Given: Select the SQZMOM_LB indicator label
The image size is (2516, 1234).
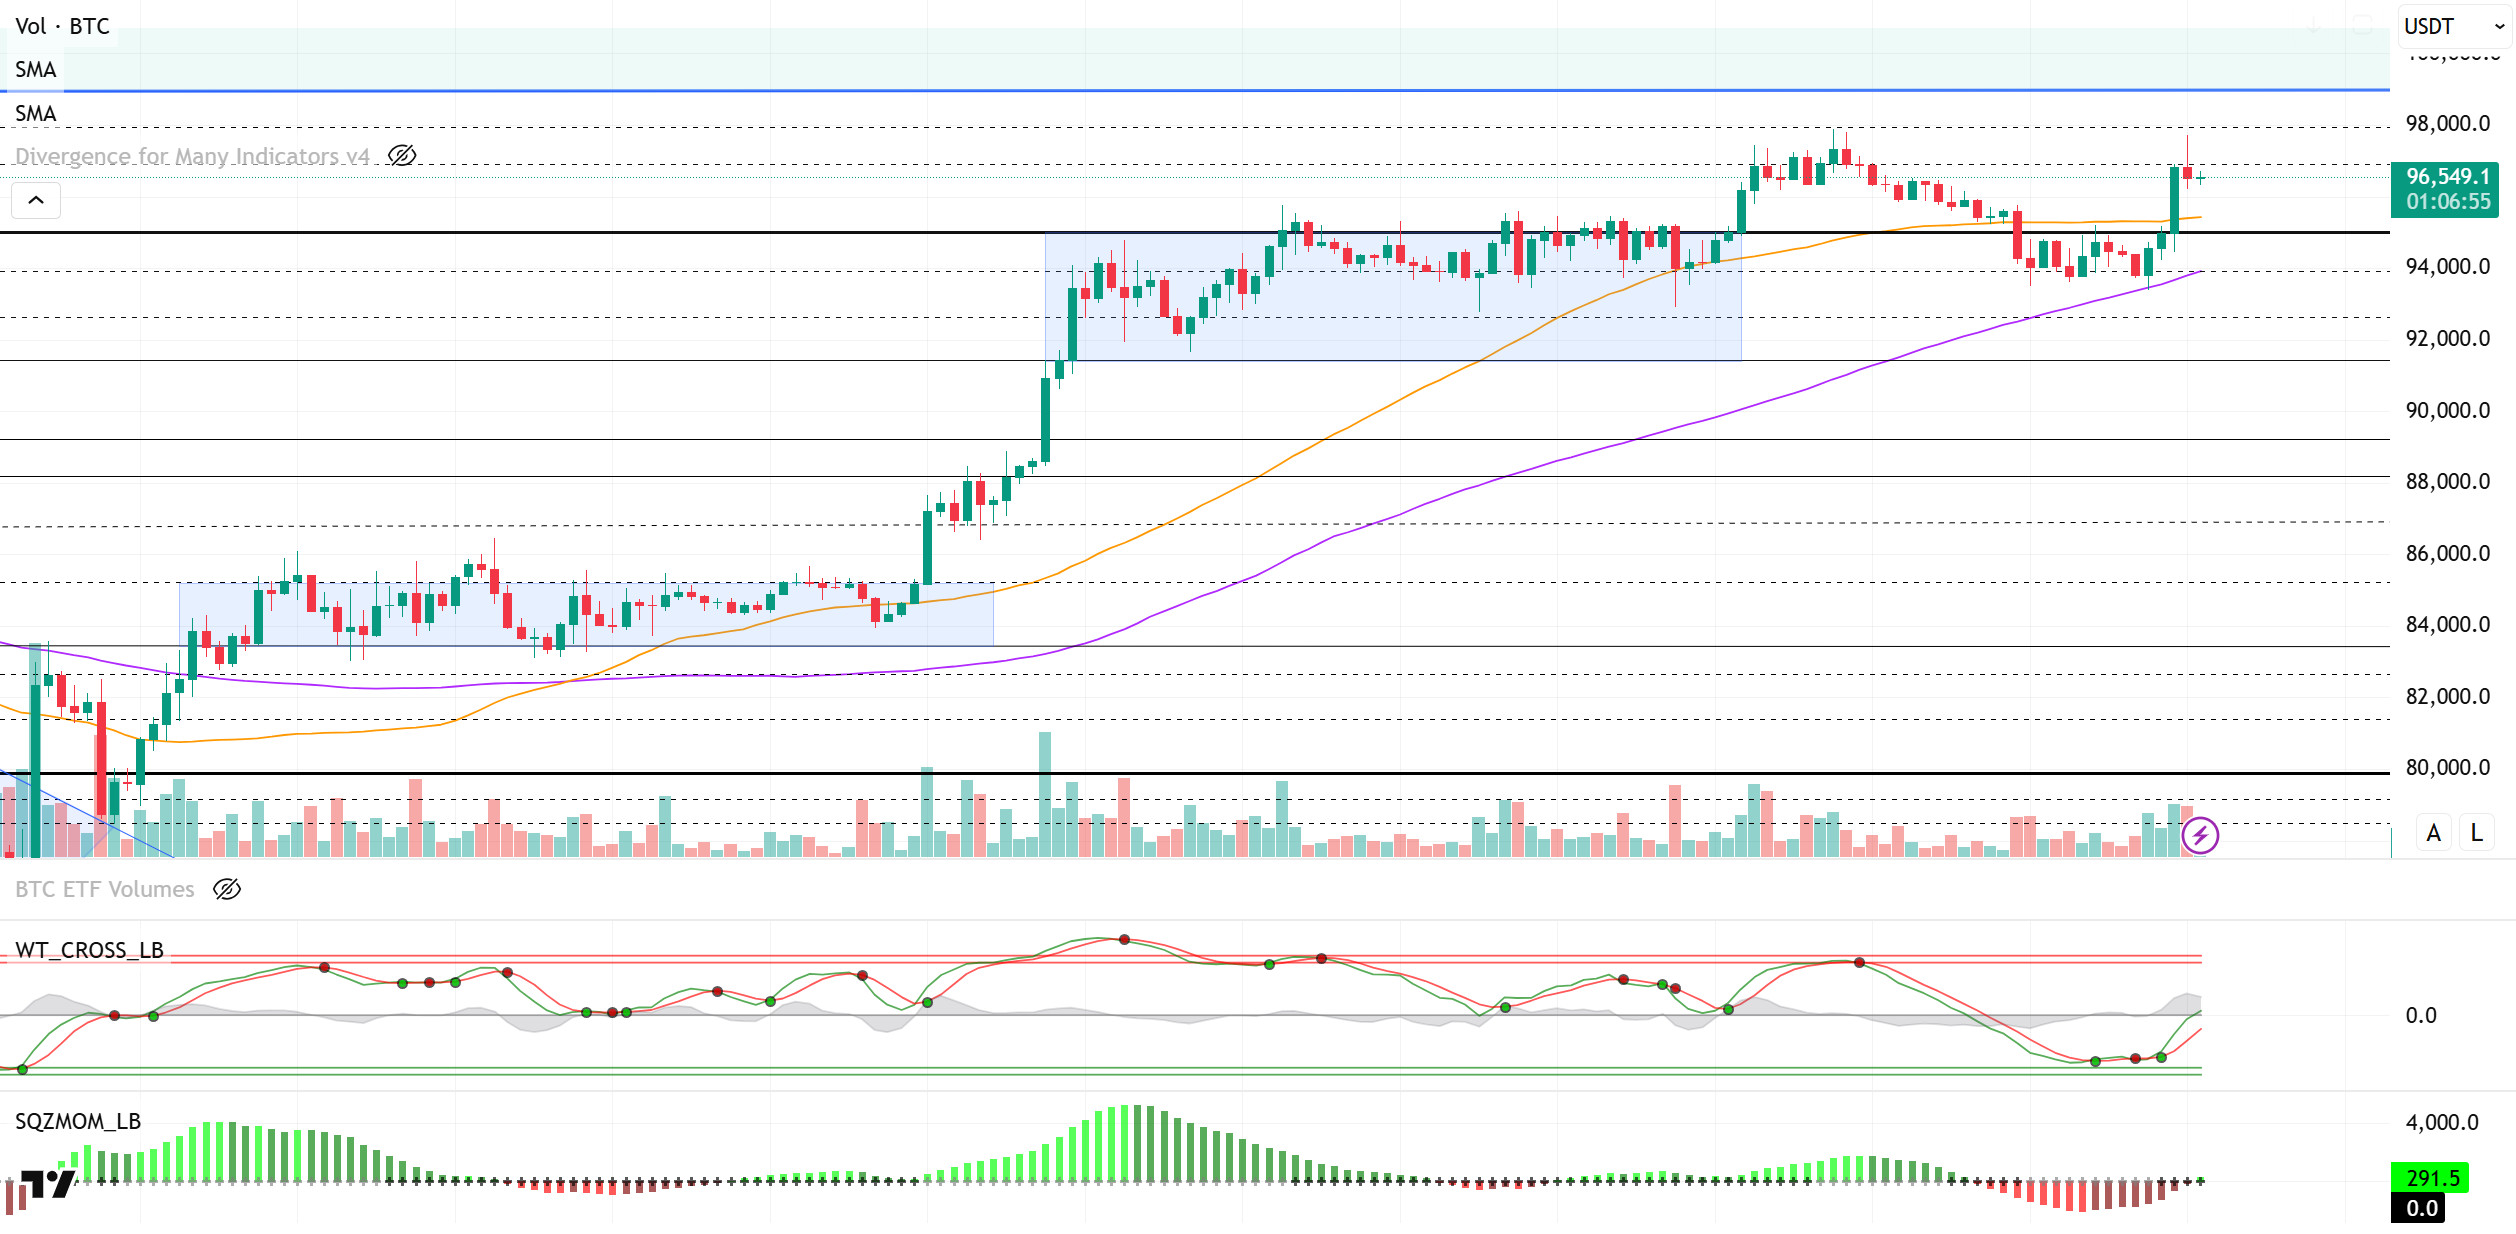Looking at the screenshot, I should pyautogui.click(x=78, y=1121).
